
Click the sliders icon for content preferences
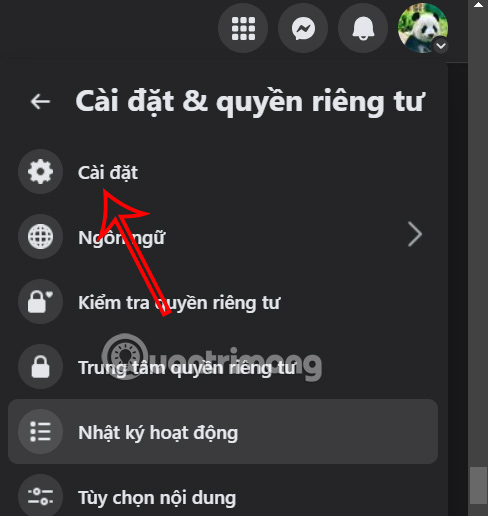tap(40, 496)
